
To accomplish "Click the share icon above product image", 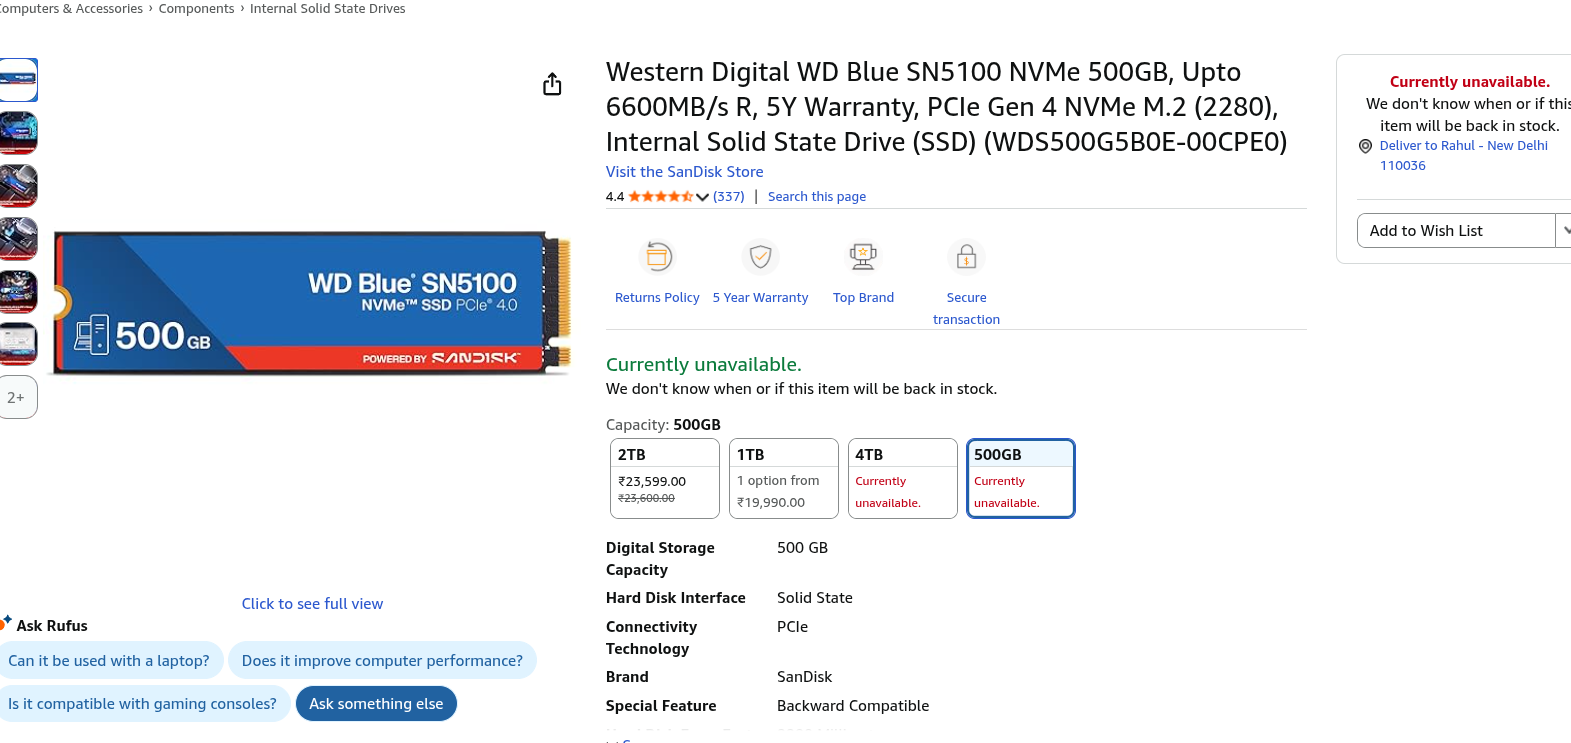I will coord(552,85).
